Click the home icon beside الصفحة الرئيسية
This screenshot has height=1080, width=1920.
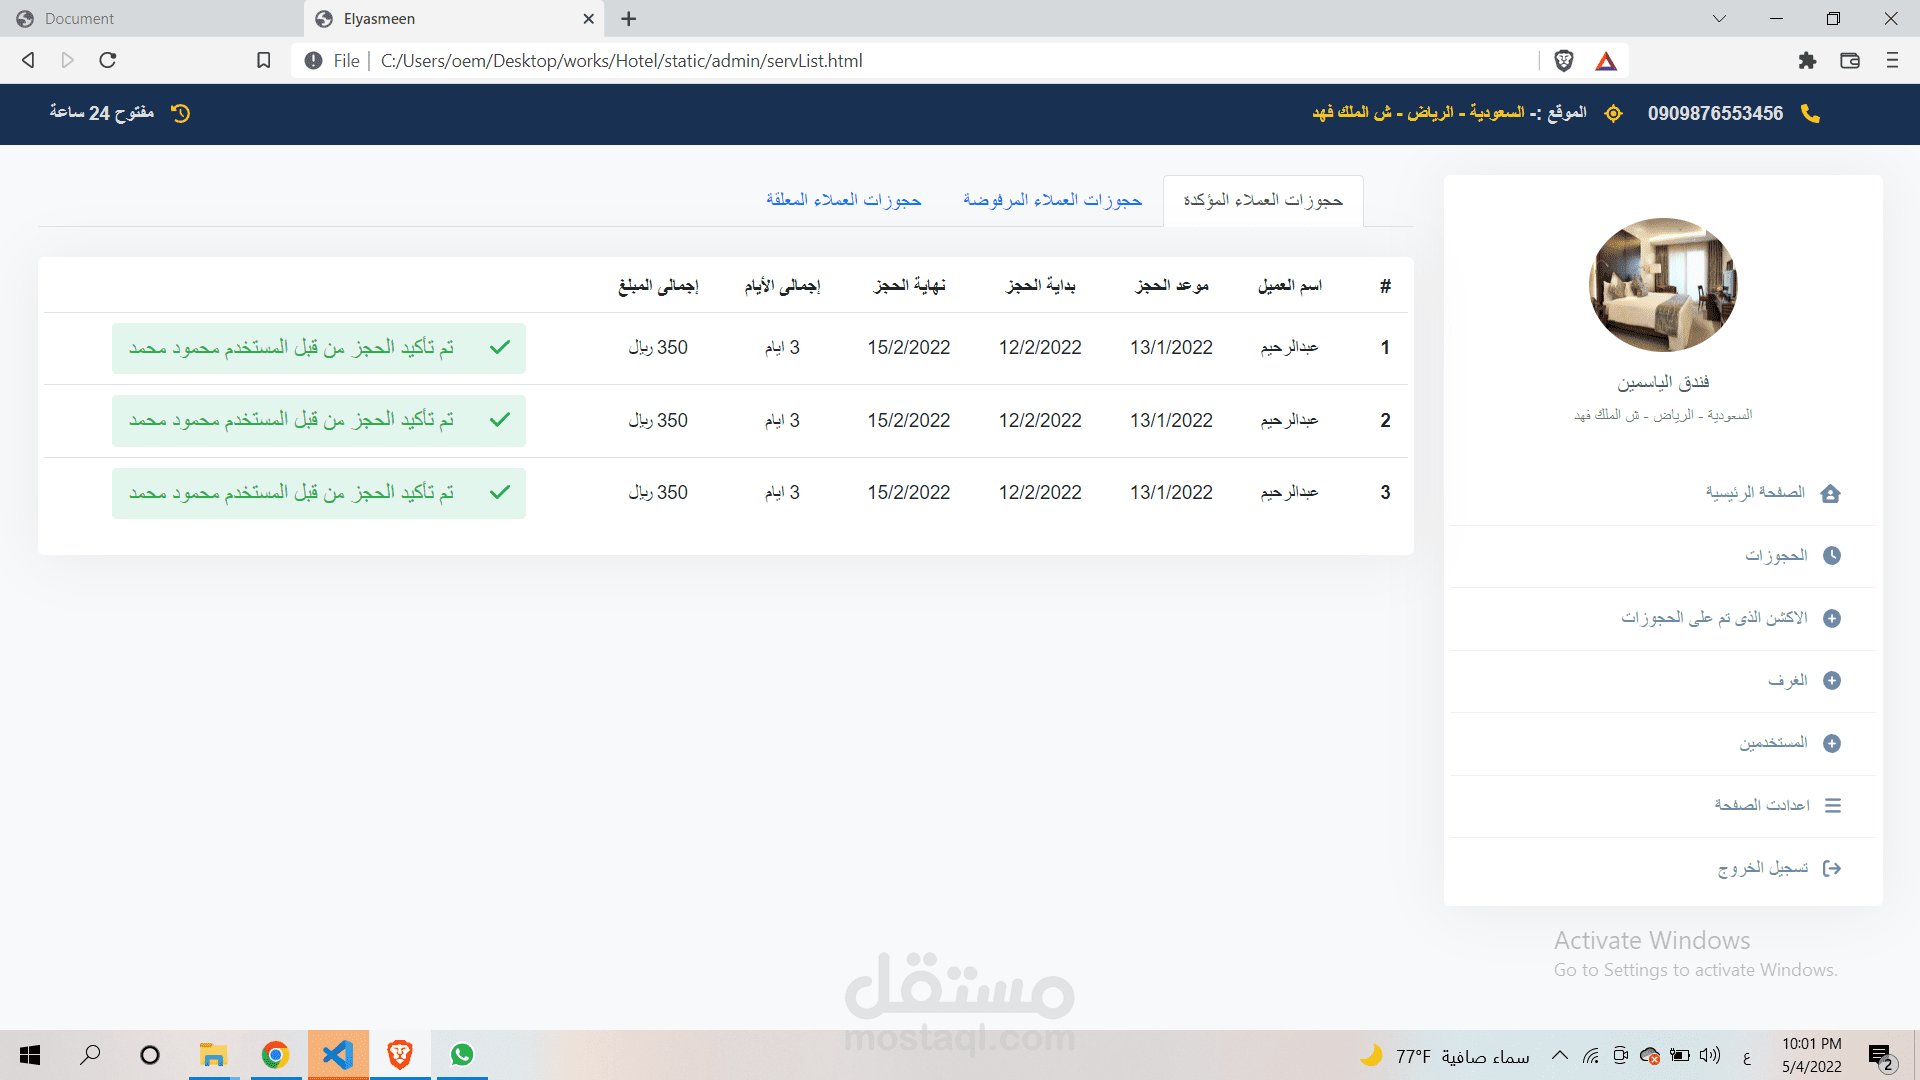1831,493
